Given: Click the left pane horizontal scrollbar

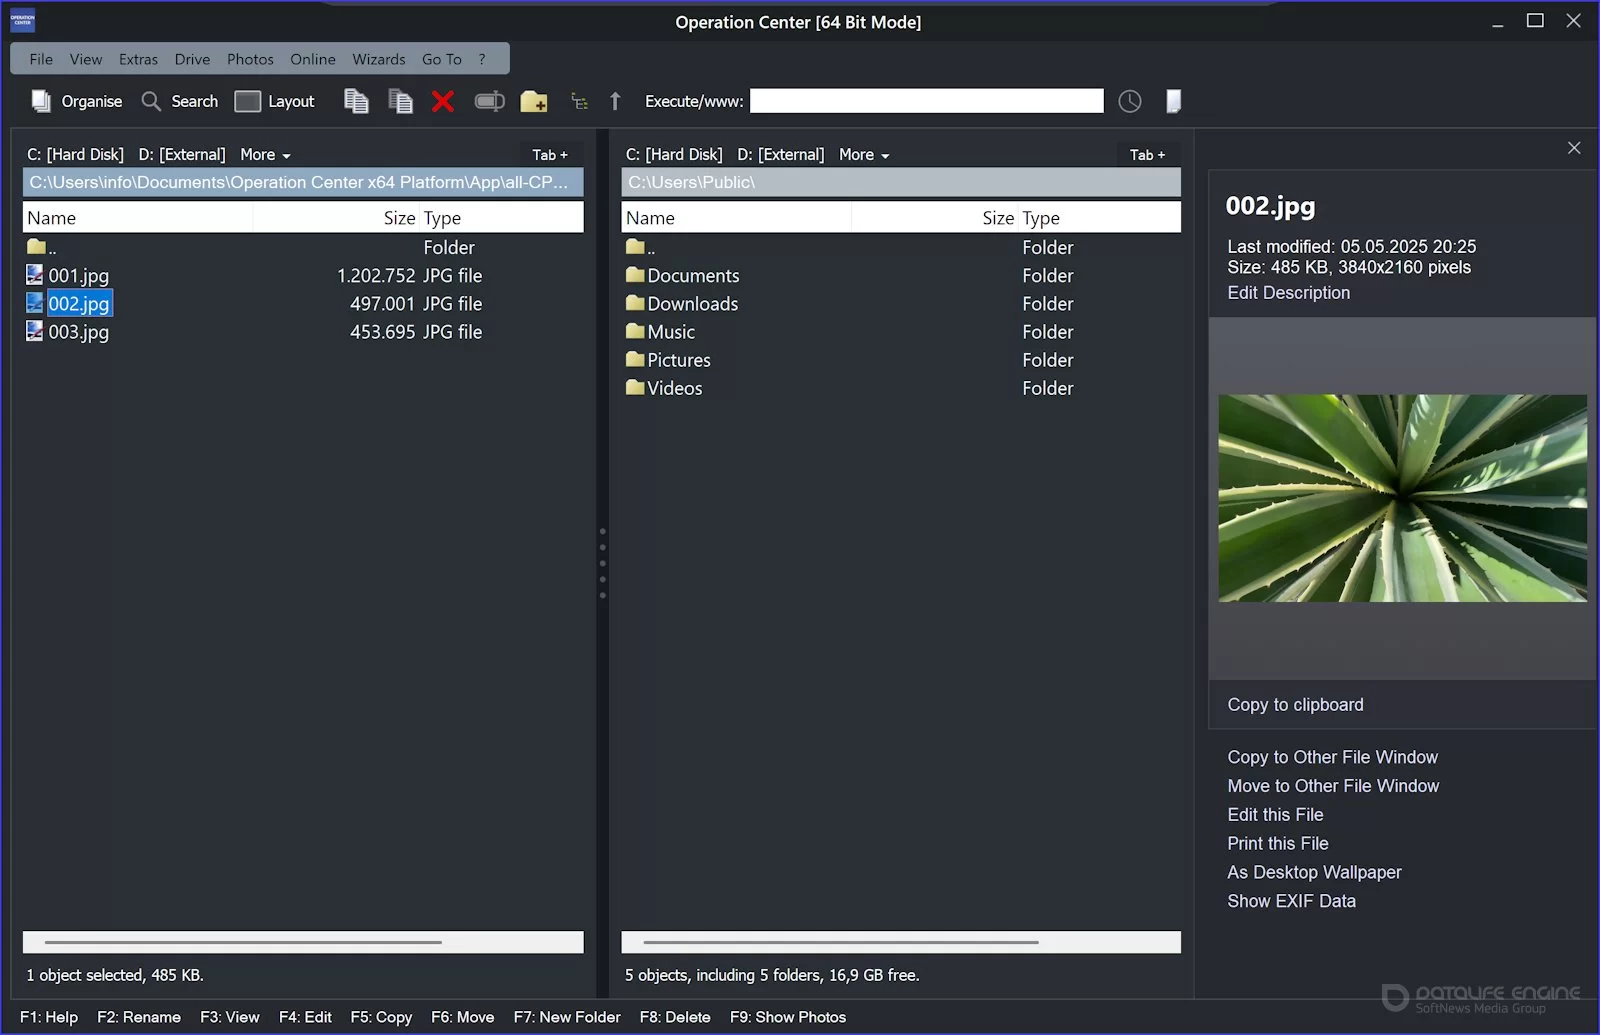Looking at the screenshot, I should point(243,942).
